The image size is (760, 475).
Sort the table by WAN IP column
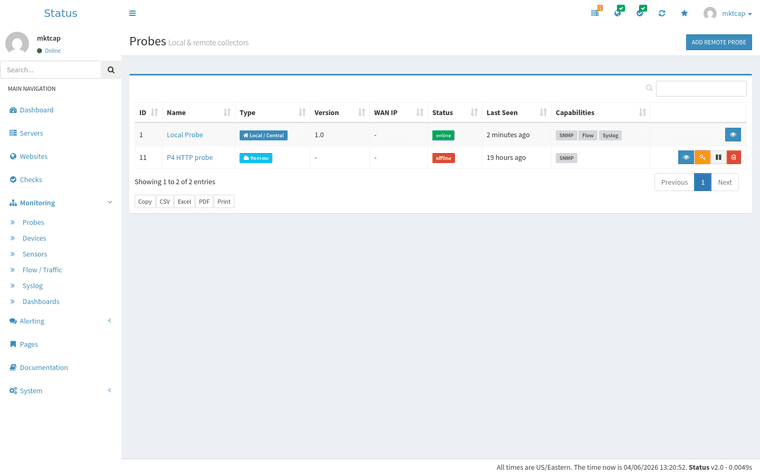coord(399,112)
